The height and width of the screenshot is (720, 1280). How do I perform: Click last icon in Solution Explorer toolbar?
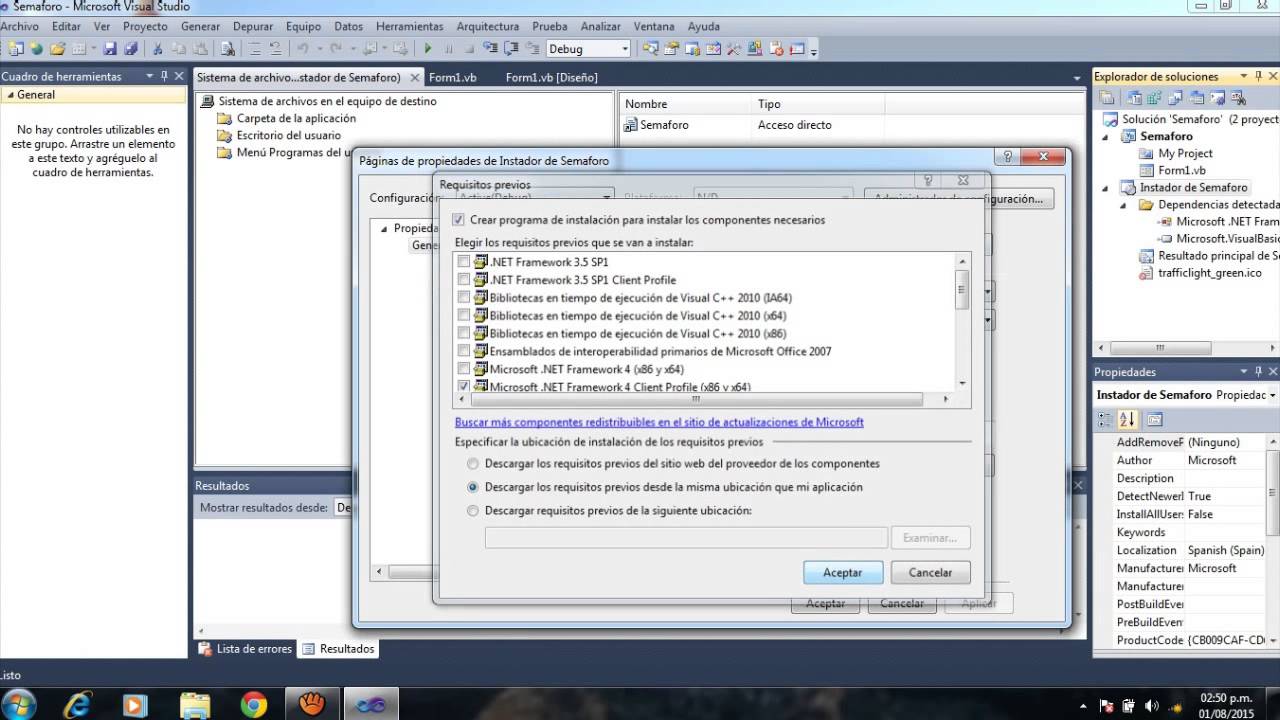click(x=1239, y=98)
